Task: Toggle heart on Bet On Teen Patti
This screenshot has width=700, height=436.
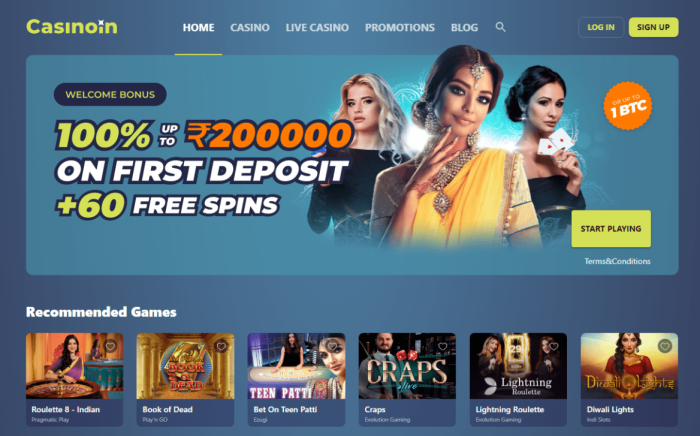Action: (x=332, y=346)
